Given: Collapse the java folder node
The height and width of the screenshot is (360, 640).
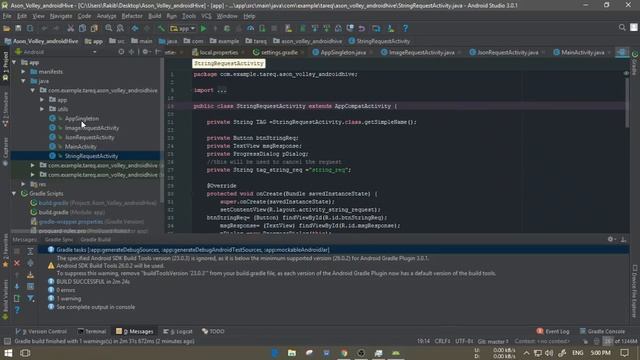Looking at the screenshot, I should (23, 81).
